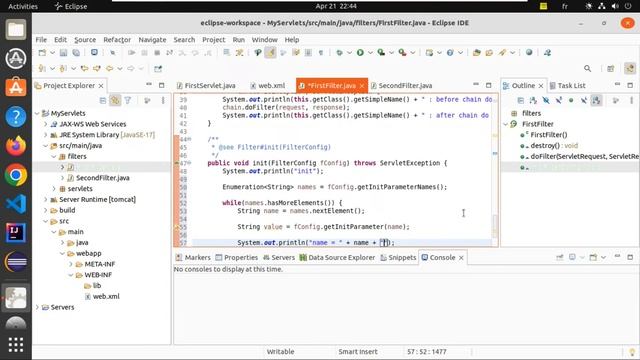Image resolution: width=640 pixels, height=360 pixels.
Task: Select doFilter method in Outline
Action: pyautogui.click(x=580, y=156)
